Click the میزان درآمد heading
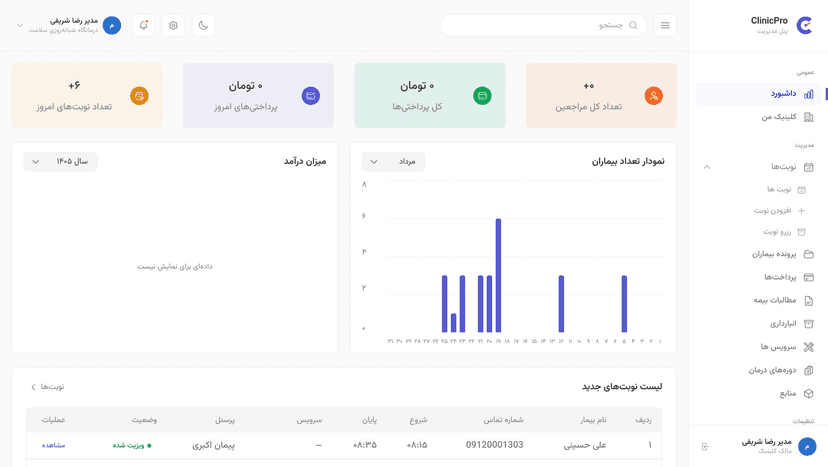 coord(305,161)
